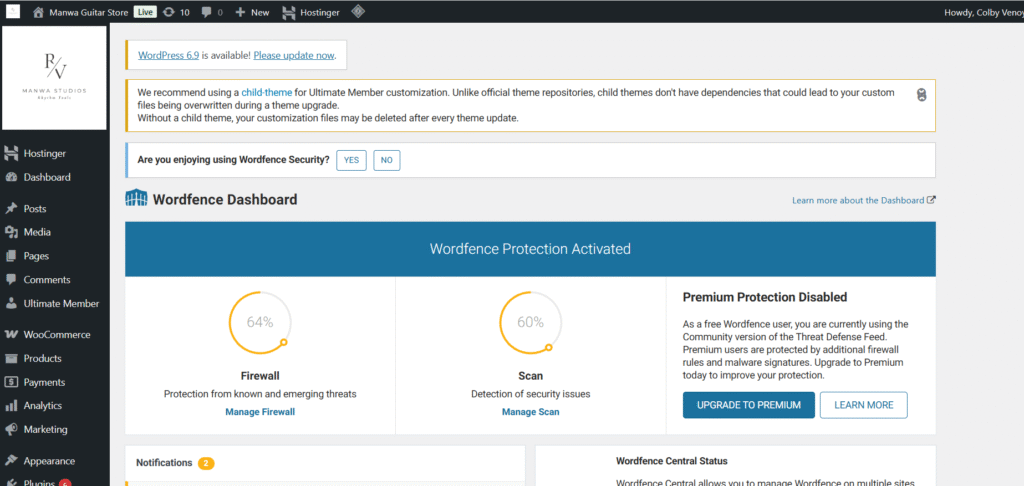
Task: Click the diamond icon in admin bar
Action: click(x=357, y=12)
